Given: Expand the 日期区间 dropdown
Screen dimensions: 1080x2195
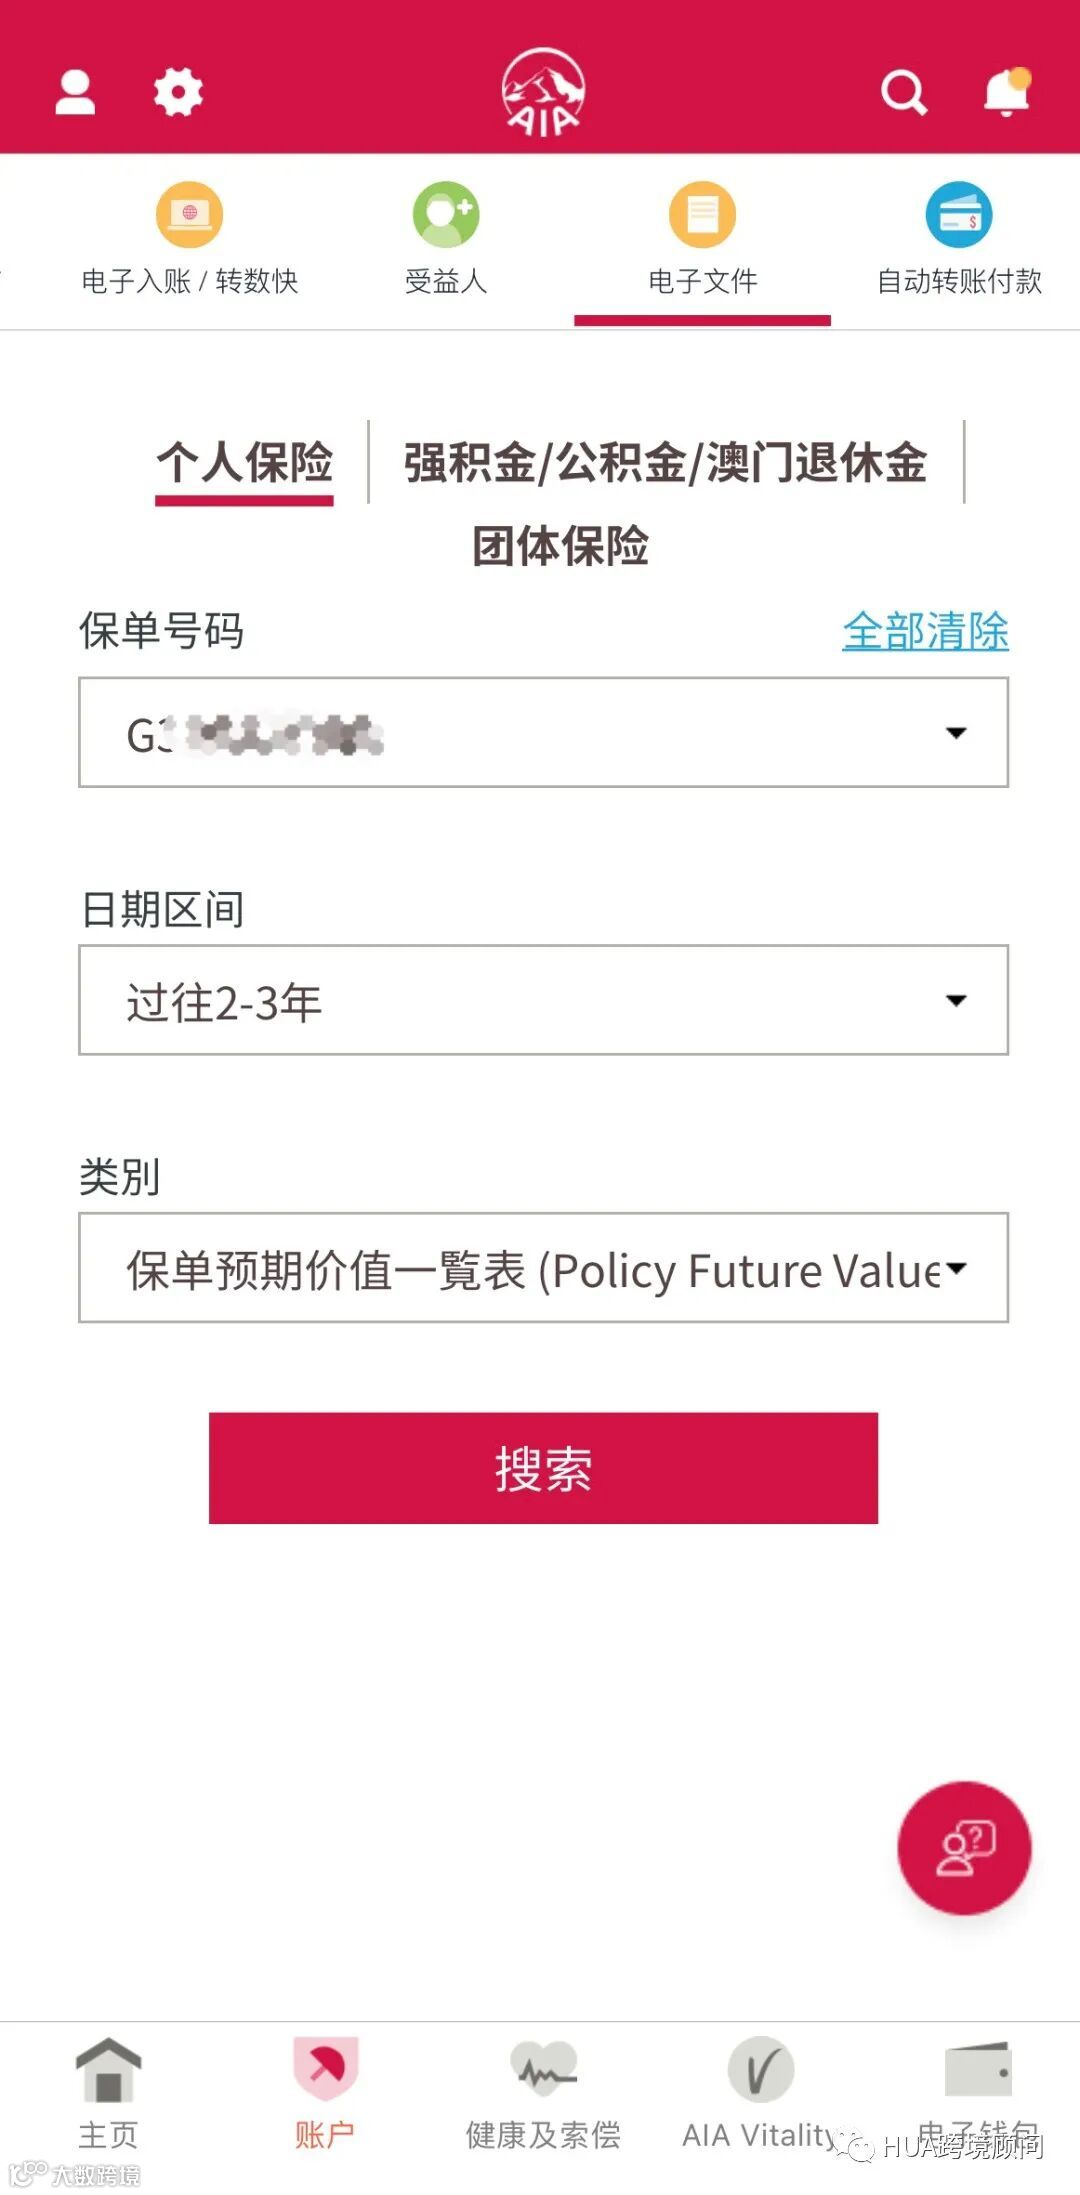Looking at the screenshot, I should [543, 1000].
